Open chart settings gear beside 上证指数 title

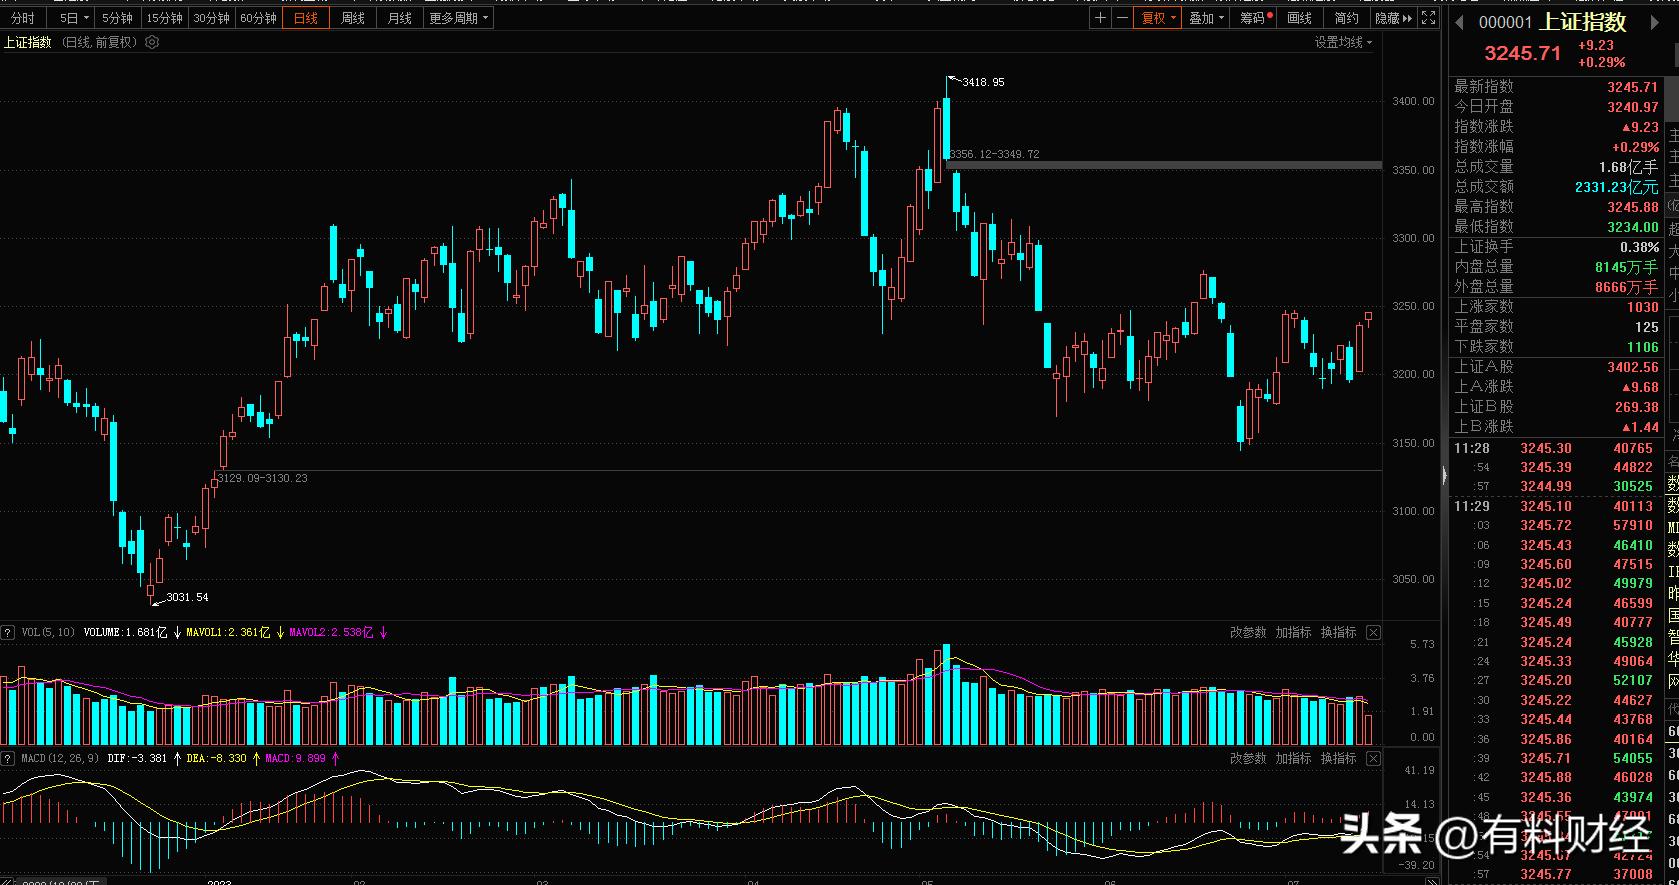[x=152, y=42]
